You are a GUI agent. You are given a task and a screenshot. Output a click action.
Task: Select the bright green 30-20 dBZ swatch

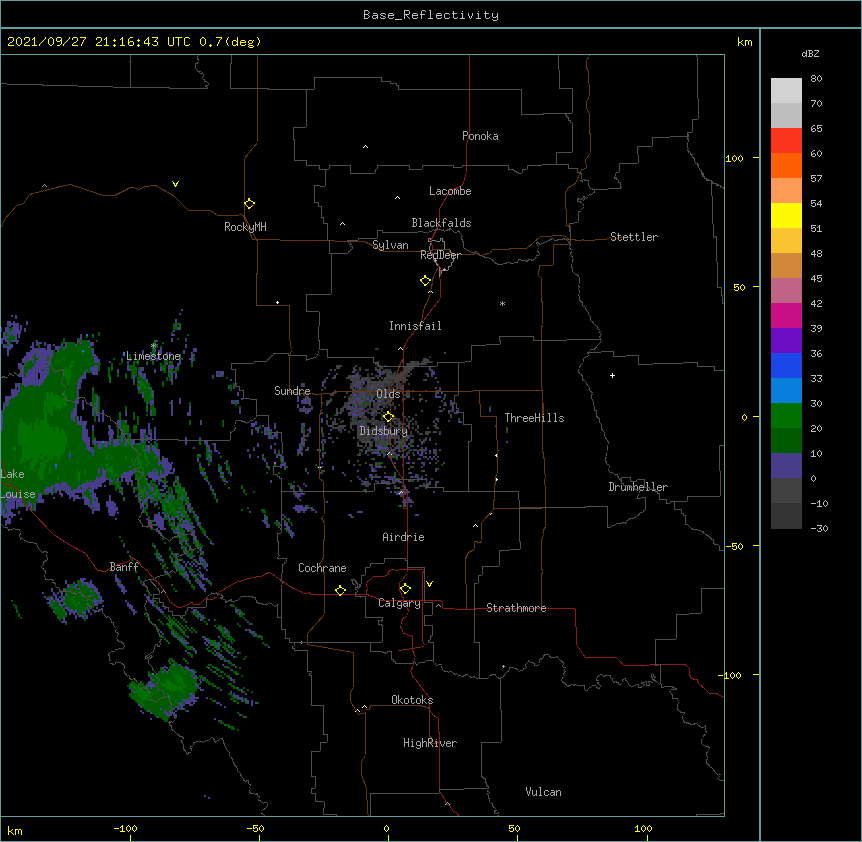[786, 416]
